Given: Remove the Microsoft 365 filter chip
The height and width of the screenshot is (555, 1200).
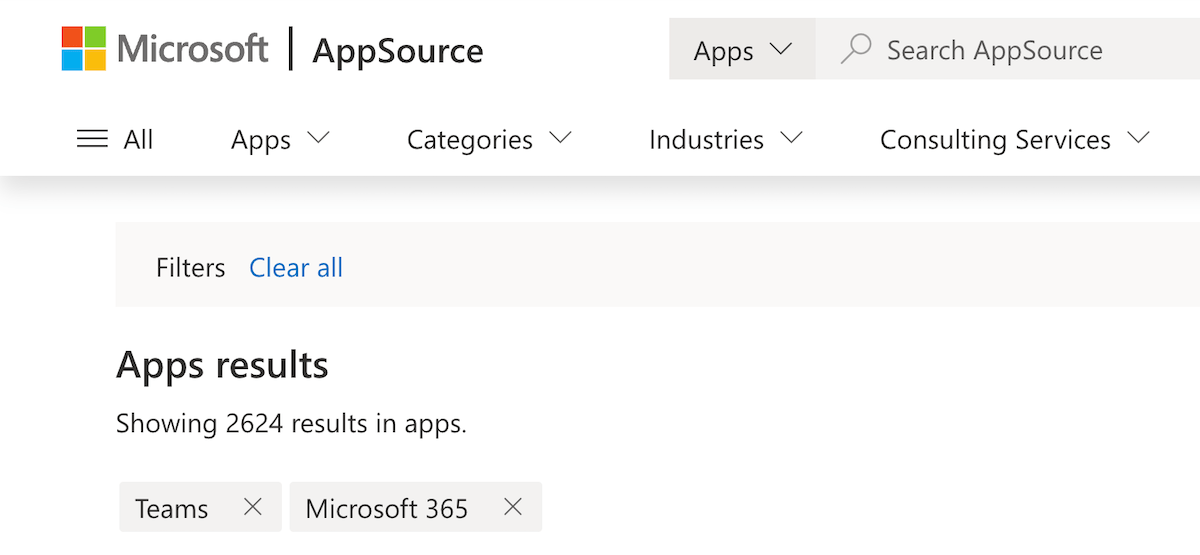Looking at the screenshot, I should click(x=513, y=507).
